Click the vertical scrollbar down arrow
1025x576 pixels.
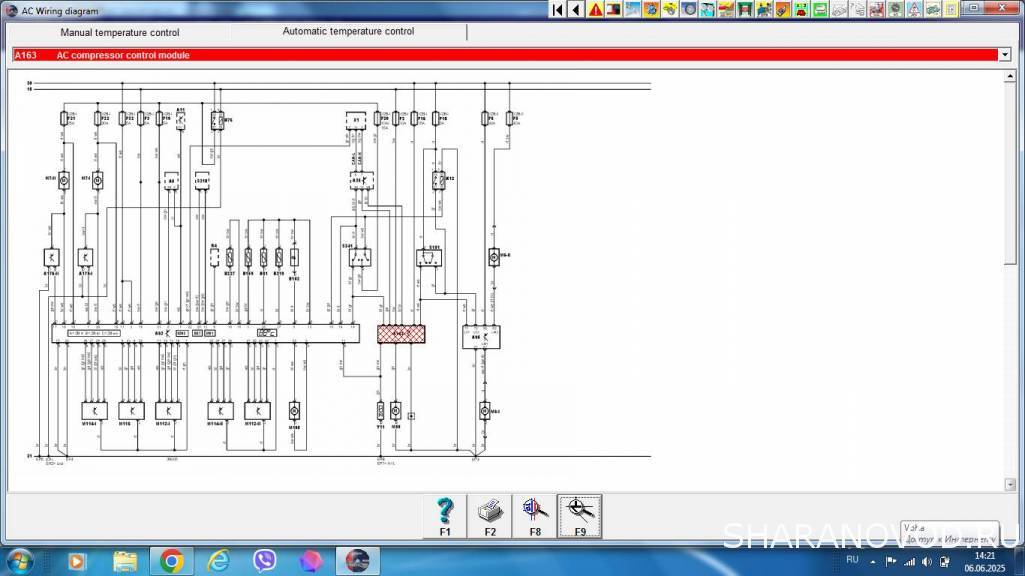1010,484
